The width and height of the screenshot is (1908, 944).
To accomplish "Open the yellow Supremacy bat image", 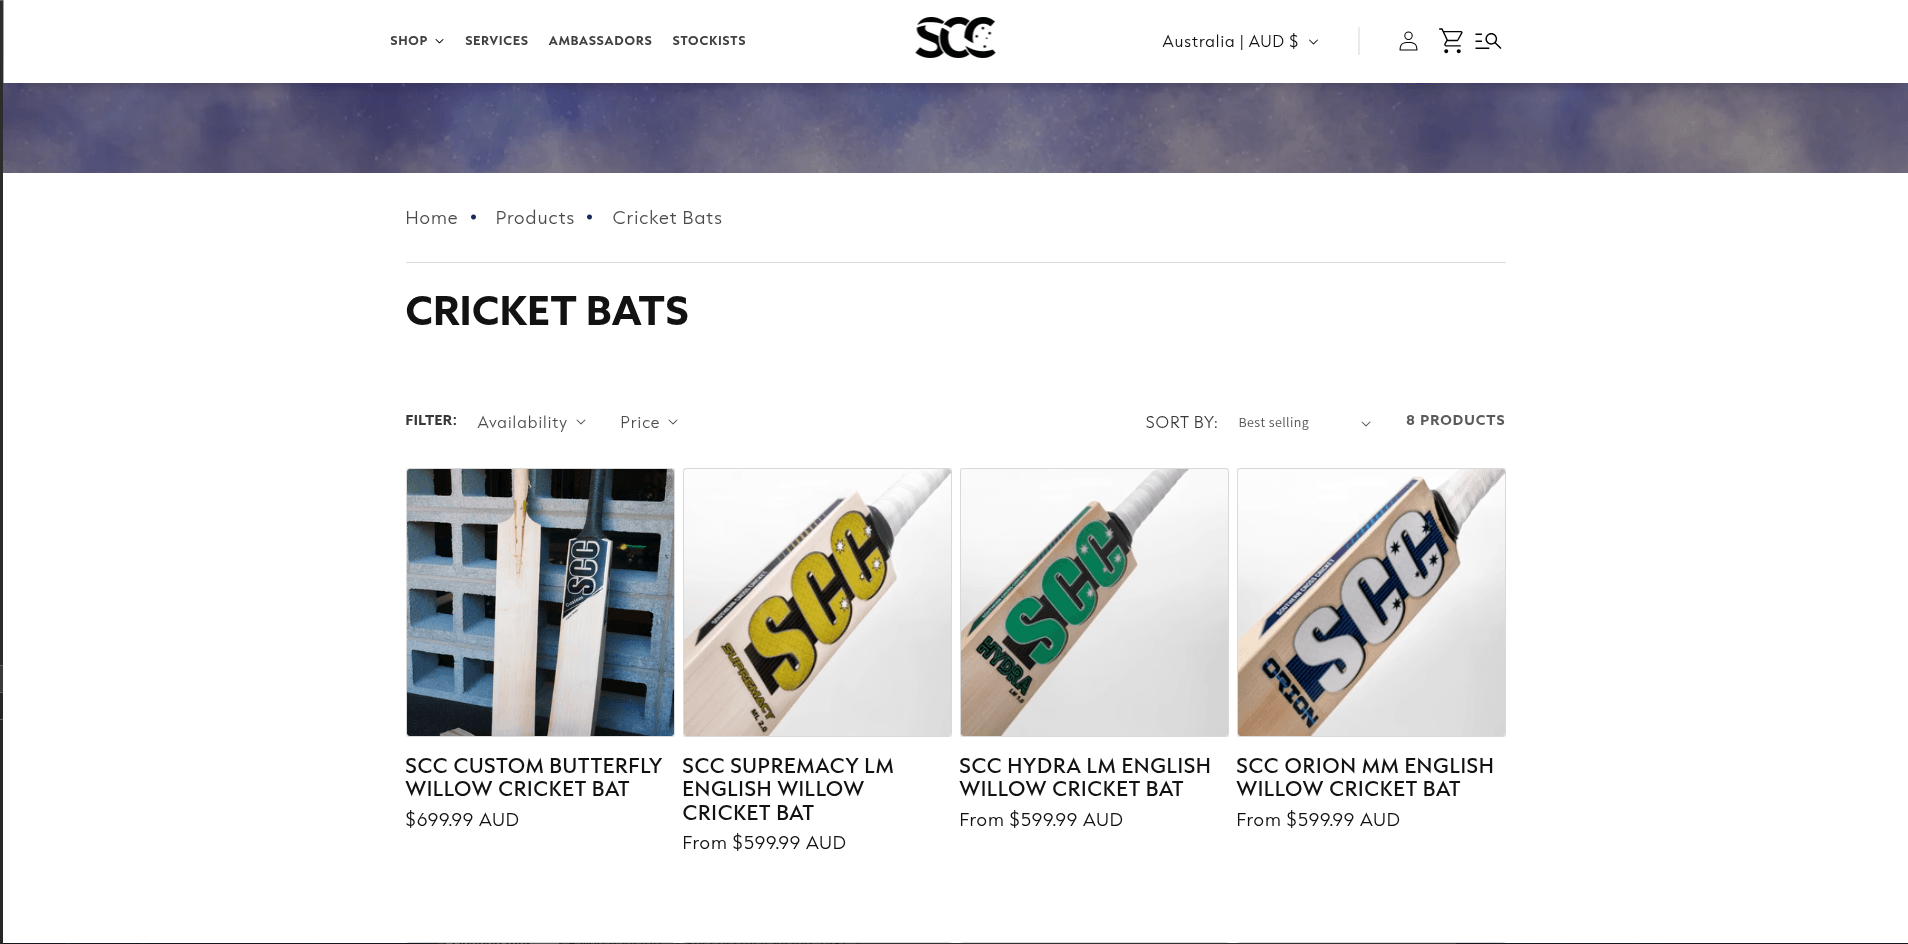I will 817,602.
